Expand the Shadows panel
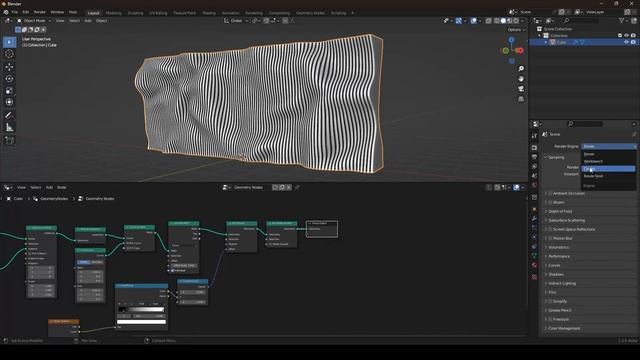Viewport: 640px width, 360px height. 556,274
